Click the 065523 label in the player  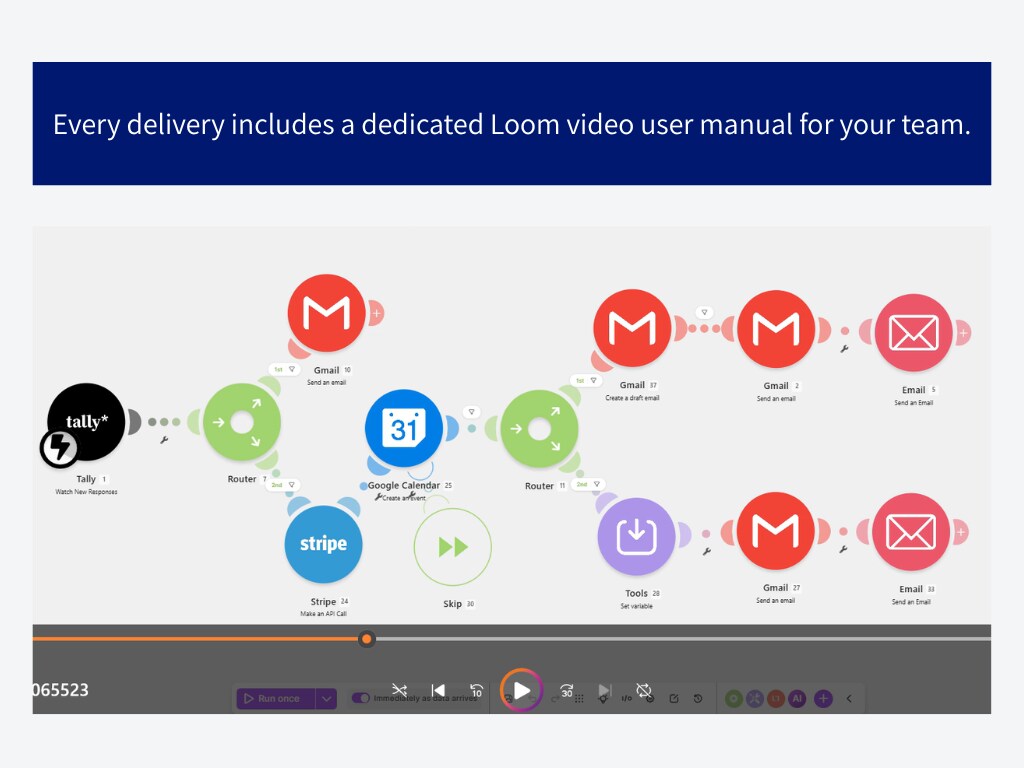click(x=61, y=690)
